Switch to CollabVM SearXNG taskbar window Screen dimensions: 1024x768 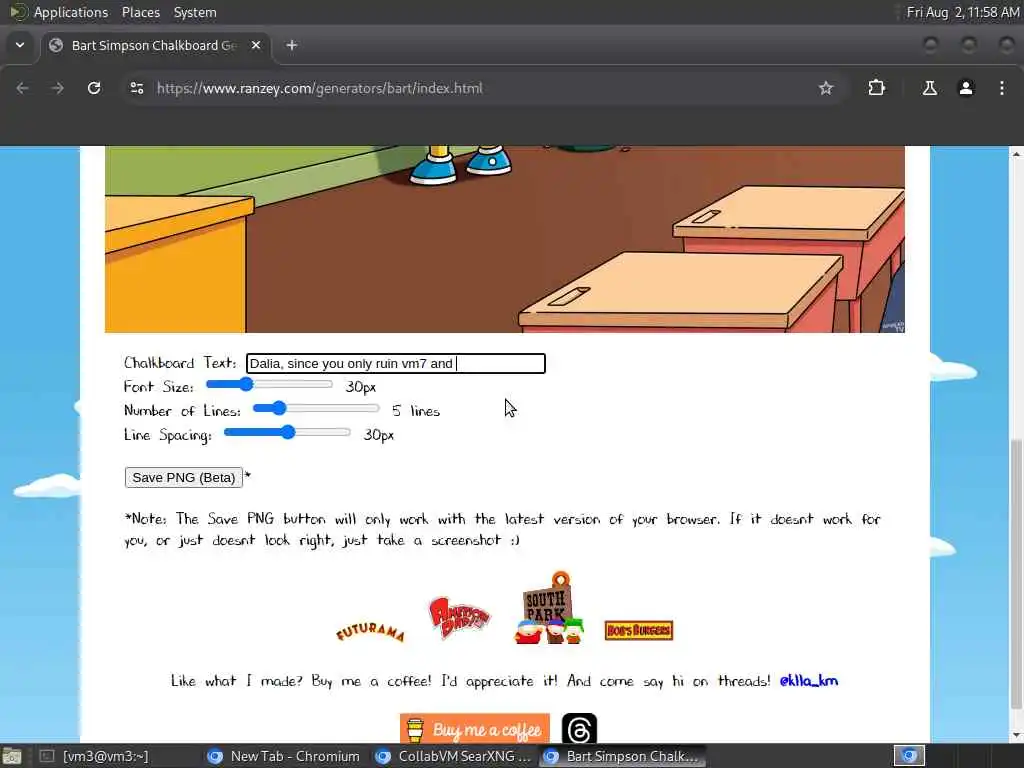[x=453, y=756]
